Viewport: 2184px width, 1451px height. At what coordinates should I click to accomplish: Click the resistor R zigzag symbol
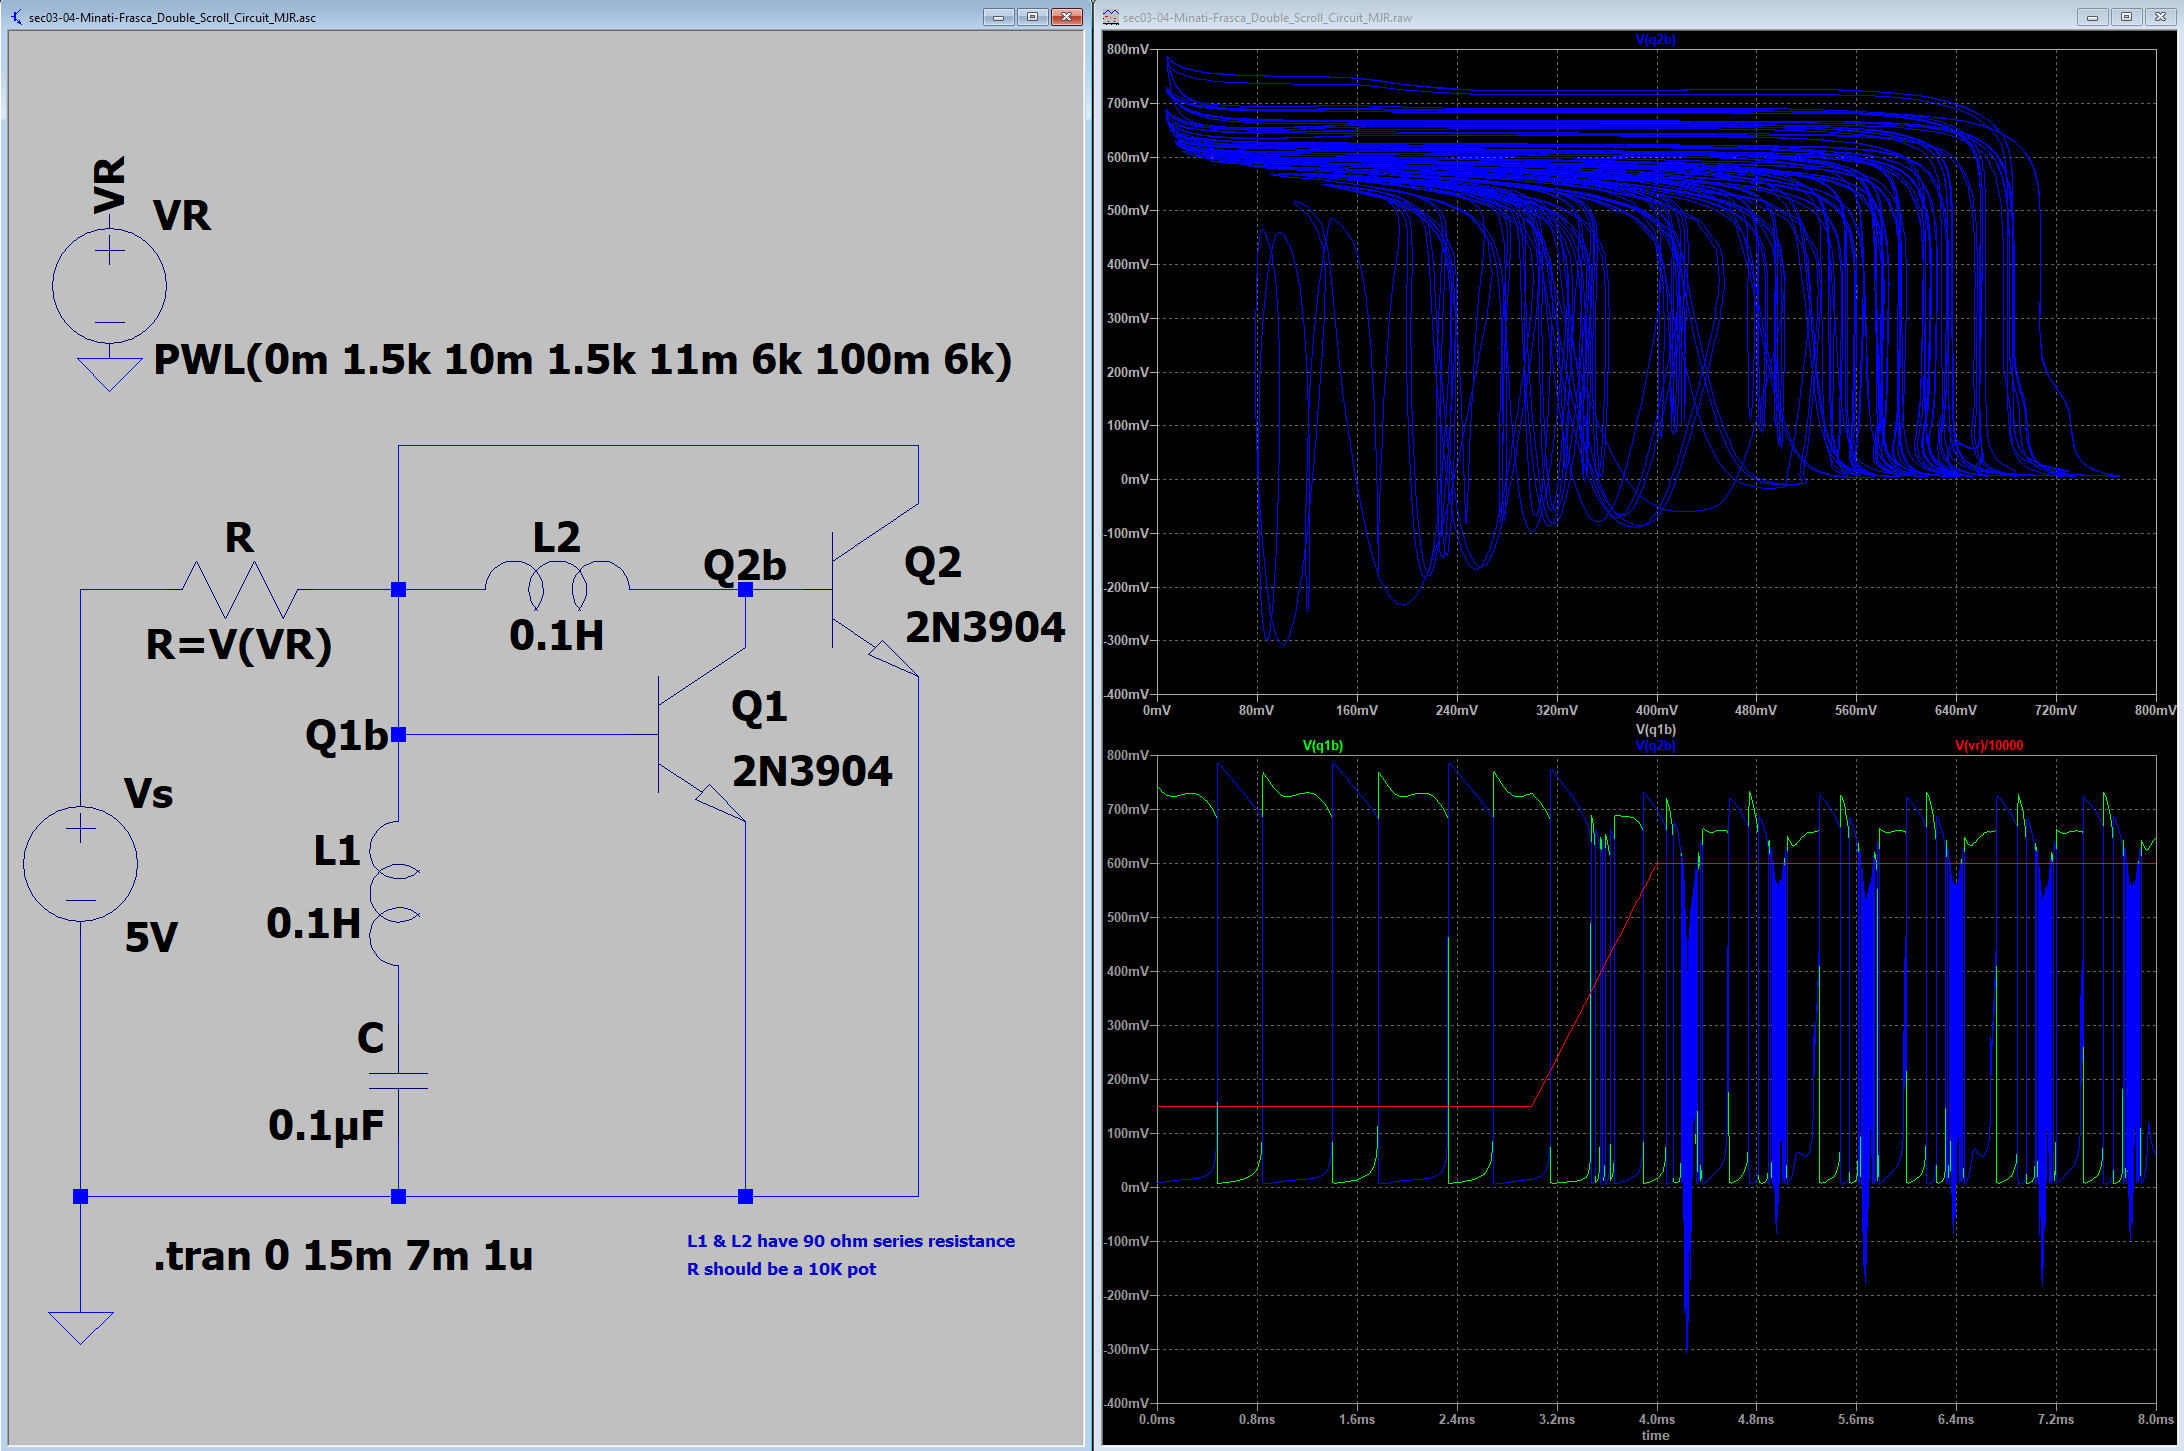(x=240, y=590)
